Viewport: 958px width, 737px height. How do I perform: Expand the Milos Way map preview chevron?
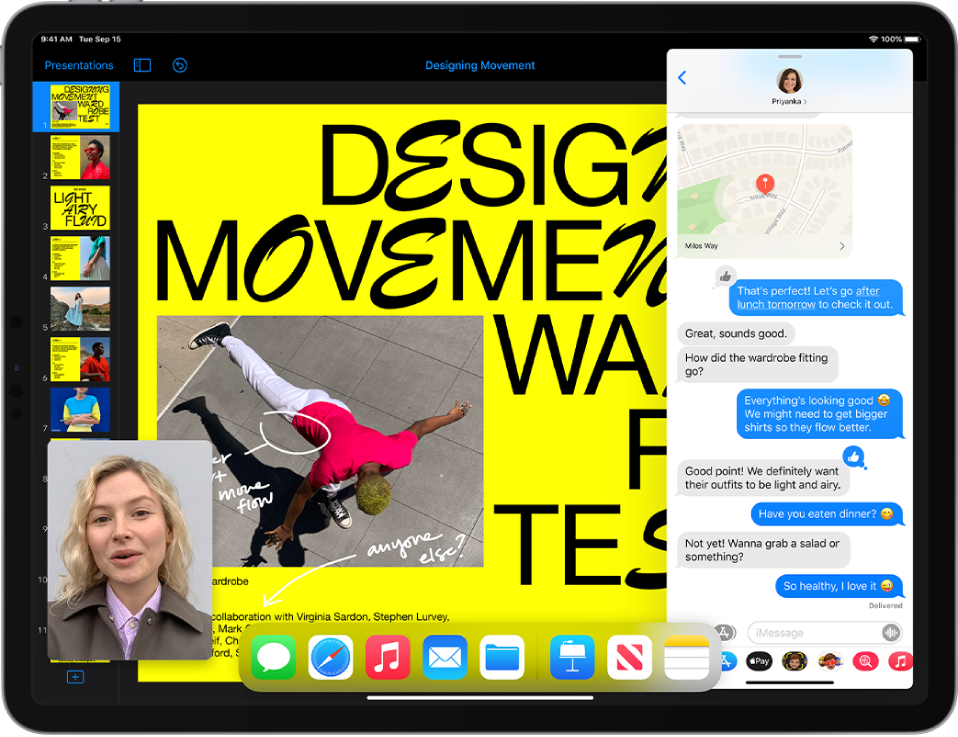[x=844, y=245]
